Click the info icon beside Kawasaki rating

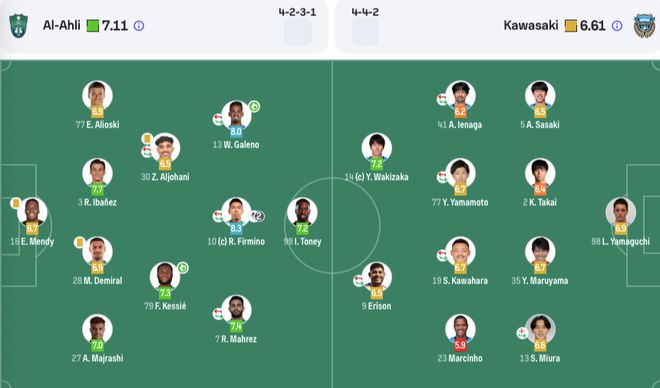617,26
